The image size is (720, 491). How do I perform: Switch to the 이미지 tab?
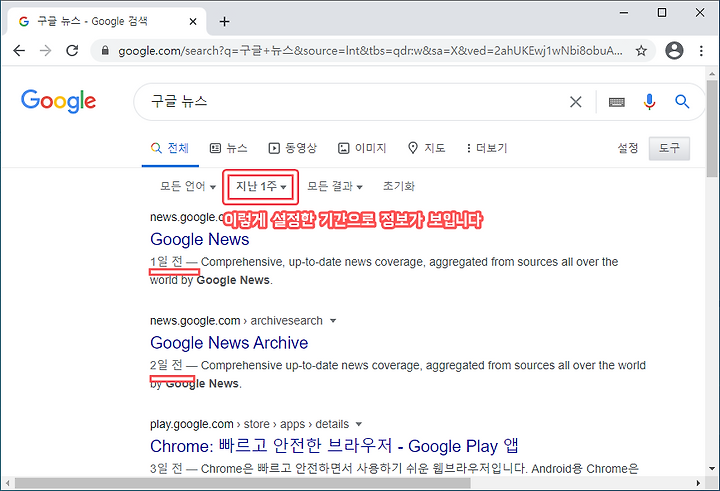coord(362,148)
